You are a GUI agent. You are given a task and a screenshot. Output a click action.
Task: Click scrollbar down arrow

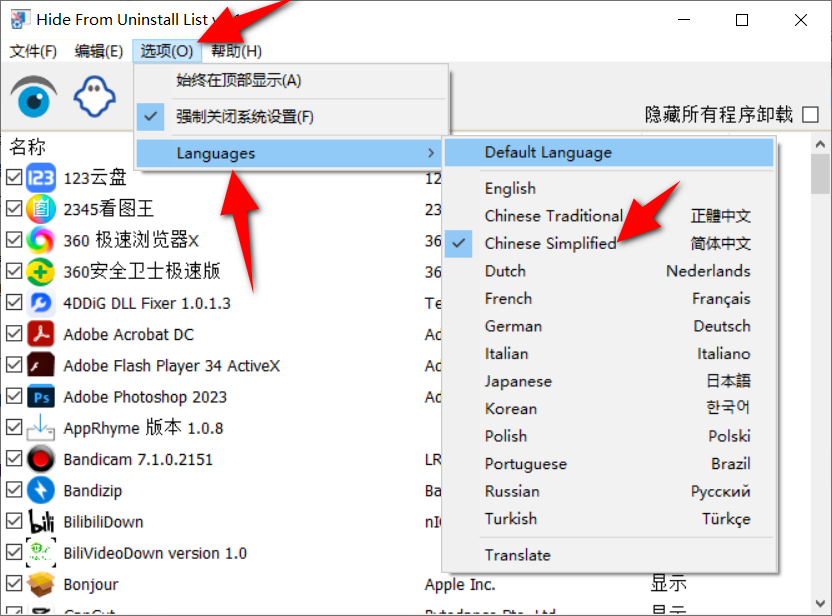point(820,604)
